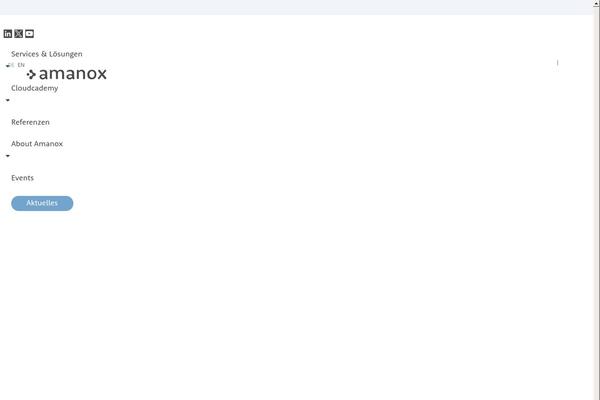This screenshot has width=600, height=400.
Task: Click the amanox wordmark text
Action: point(73,73)
